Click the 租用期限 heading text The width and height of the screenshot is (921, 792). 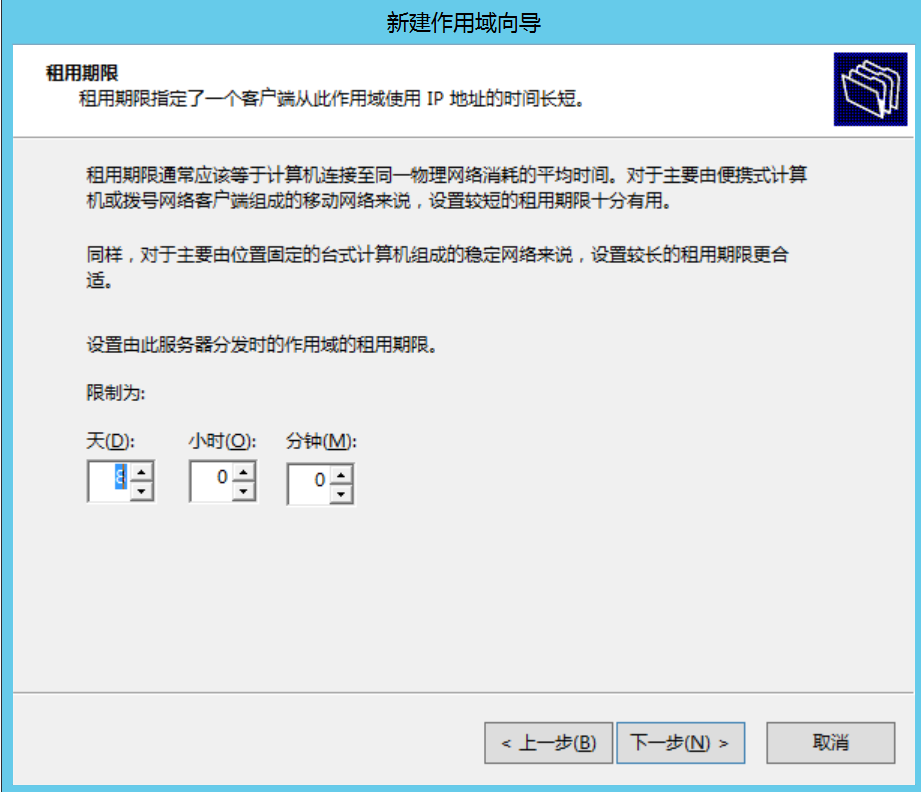[82, 73]
